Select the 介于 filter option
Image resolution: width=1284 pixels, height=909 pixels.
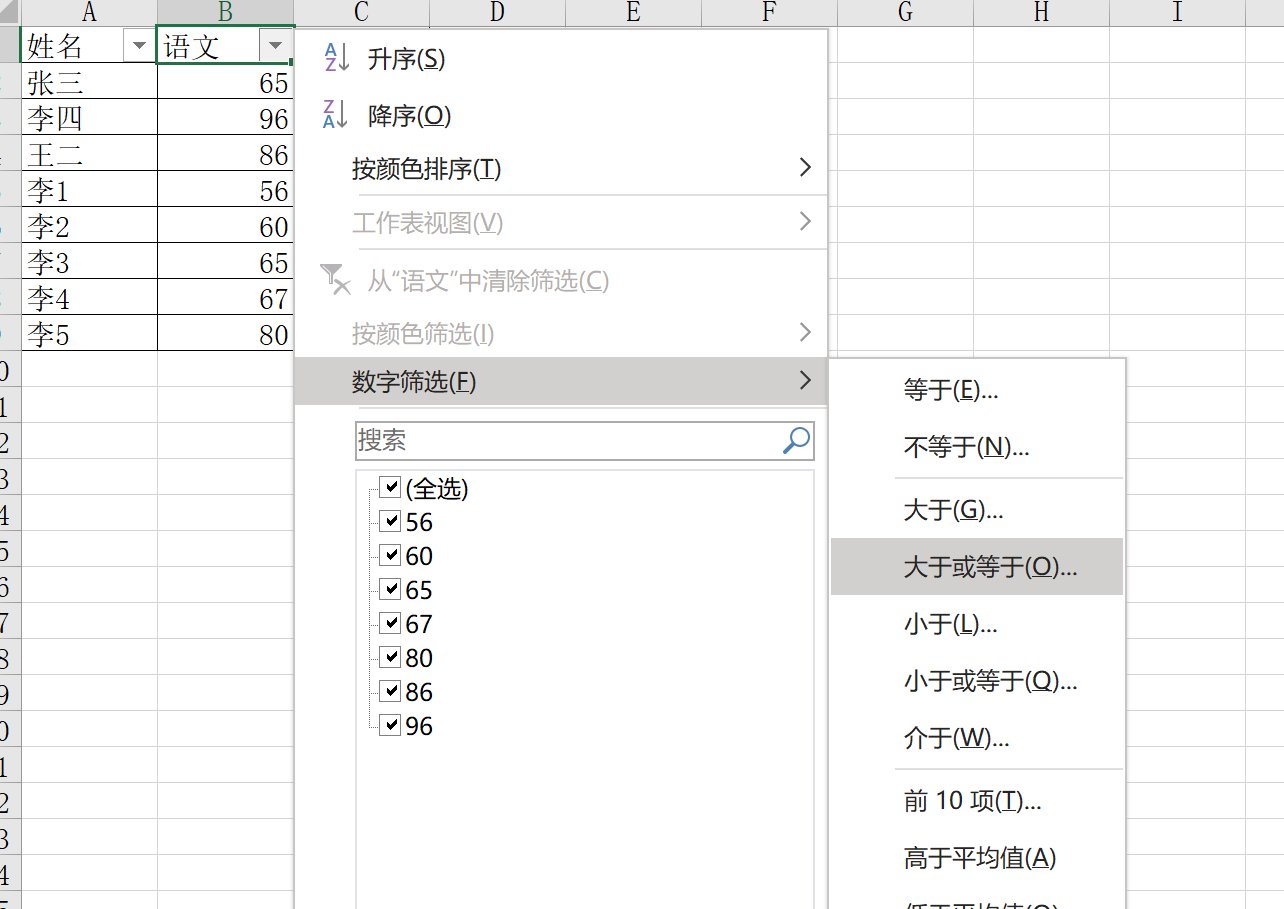pos(956,739)
